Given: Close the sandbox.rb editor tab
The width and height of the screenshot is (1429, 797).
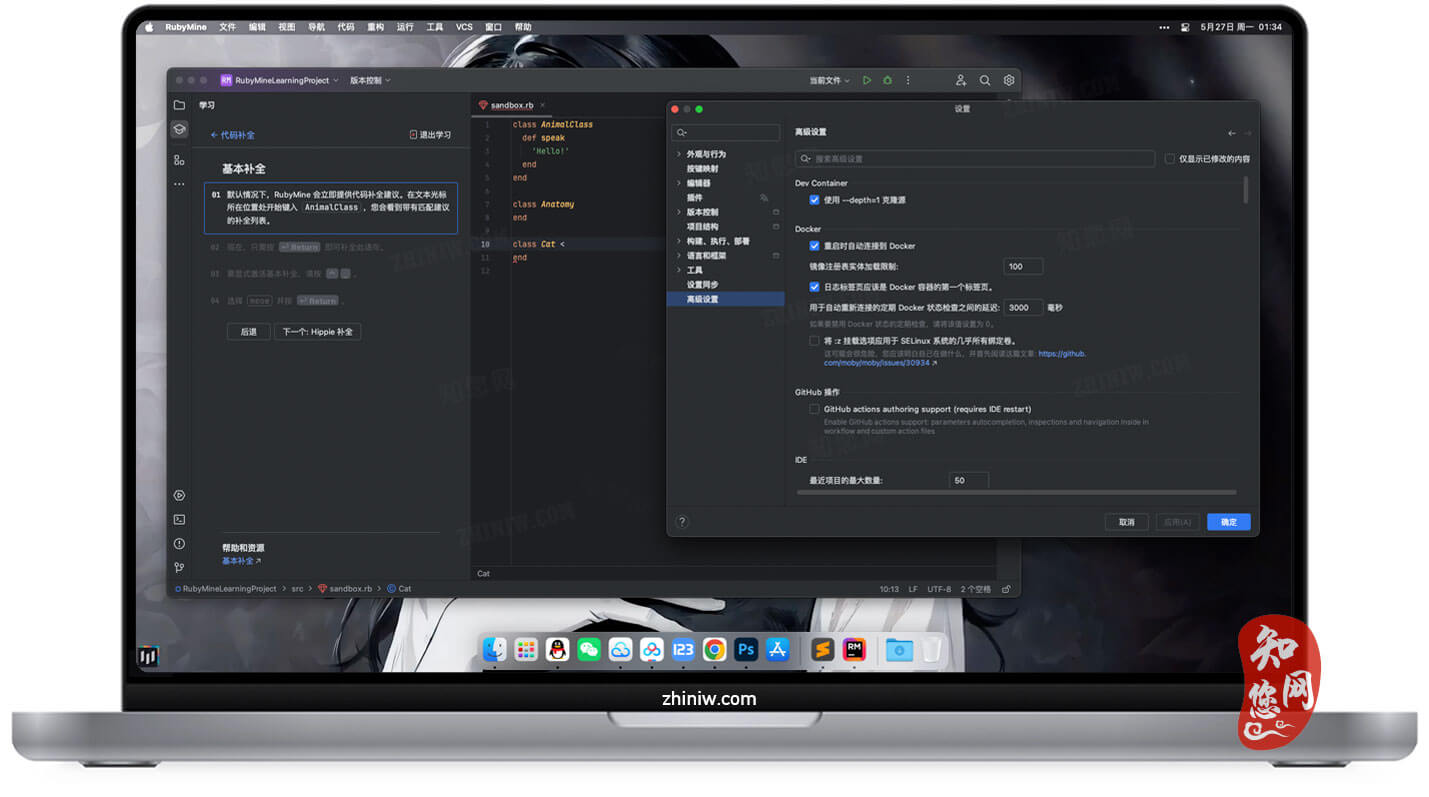Looking at the screenshot, I should [543, 105].
